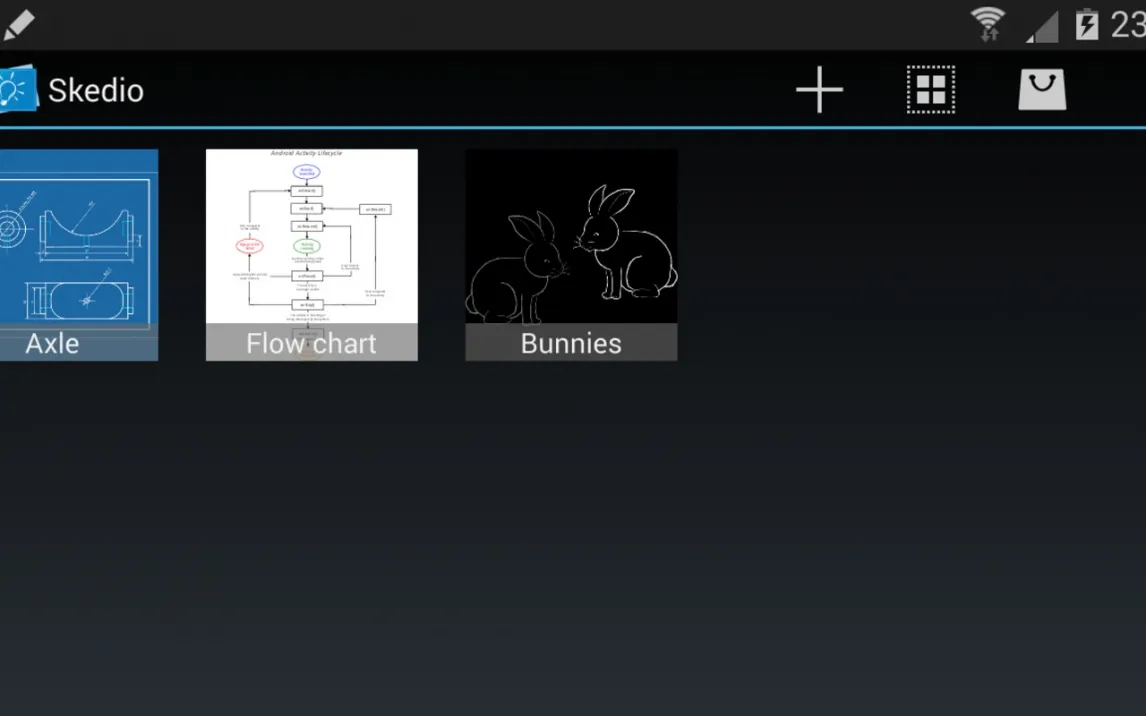The width and height of the screenshot is (1146, 716).
Task: Open the dotted grid selection icon
Action: [x=930, y=90]
